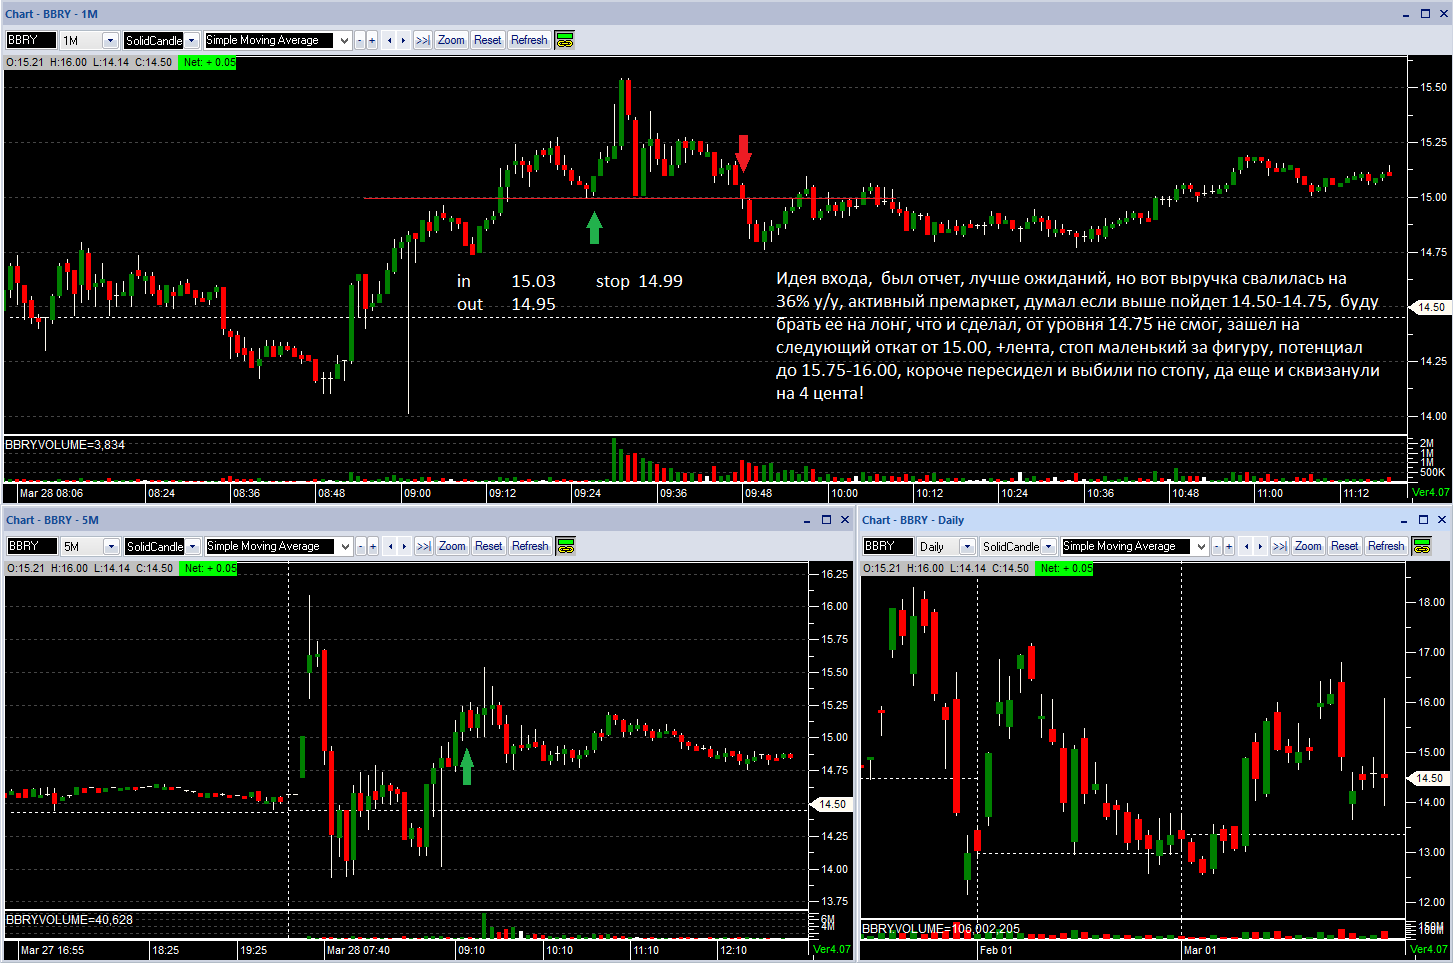Viewport: 1453px width, 963px height.
Task: Click BBRY symbol field in 5M chart
Action: 32,546
